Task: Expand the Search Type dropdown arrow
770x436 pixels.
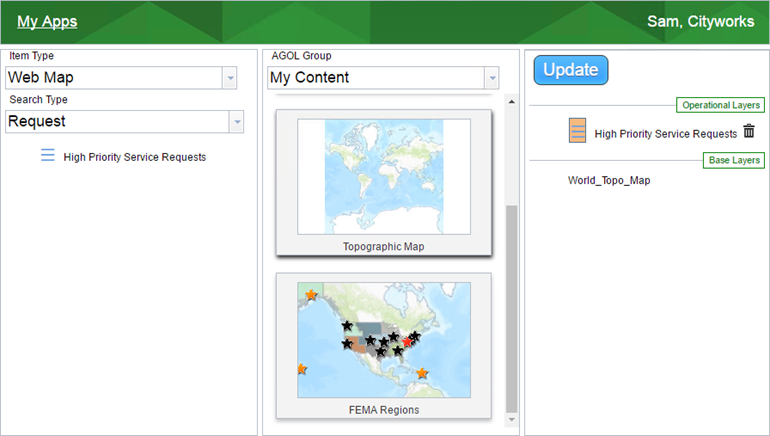Action: 237,122
